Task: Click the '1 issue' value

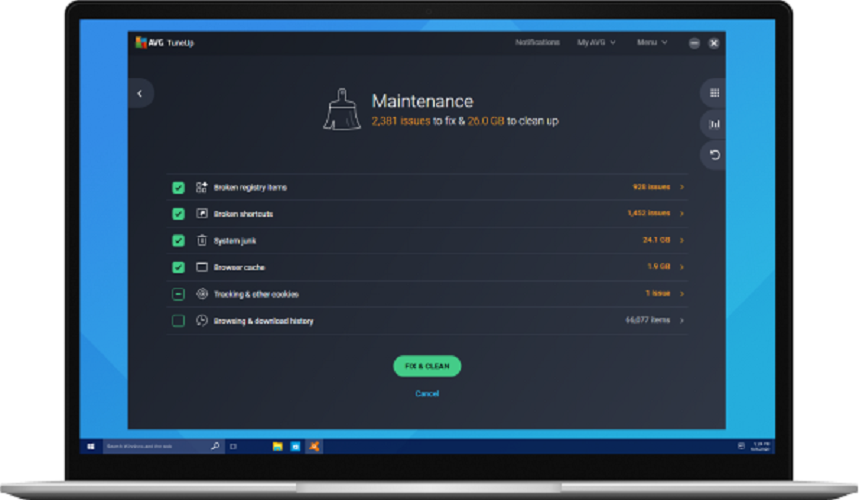Action: pos(658,294)
